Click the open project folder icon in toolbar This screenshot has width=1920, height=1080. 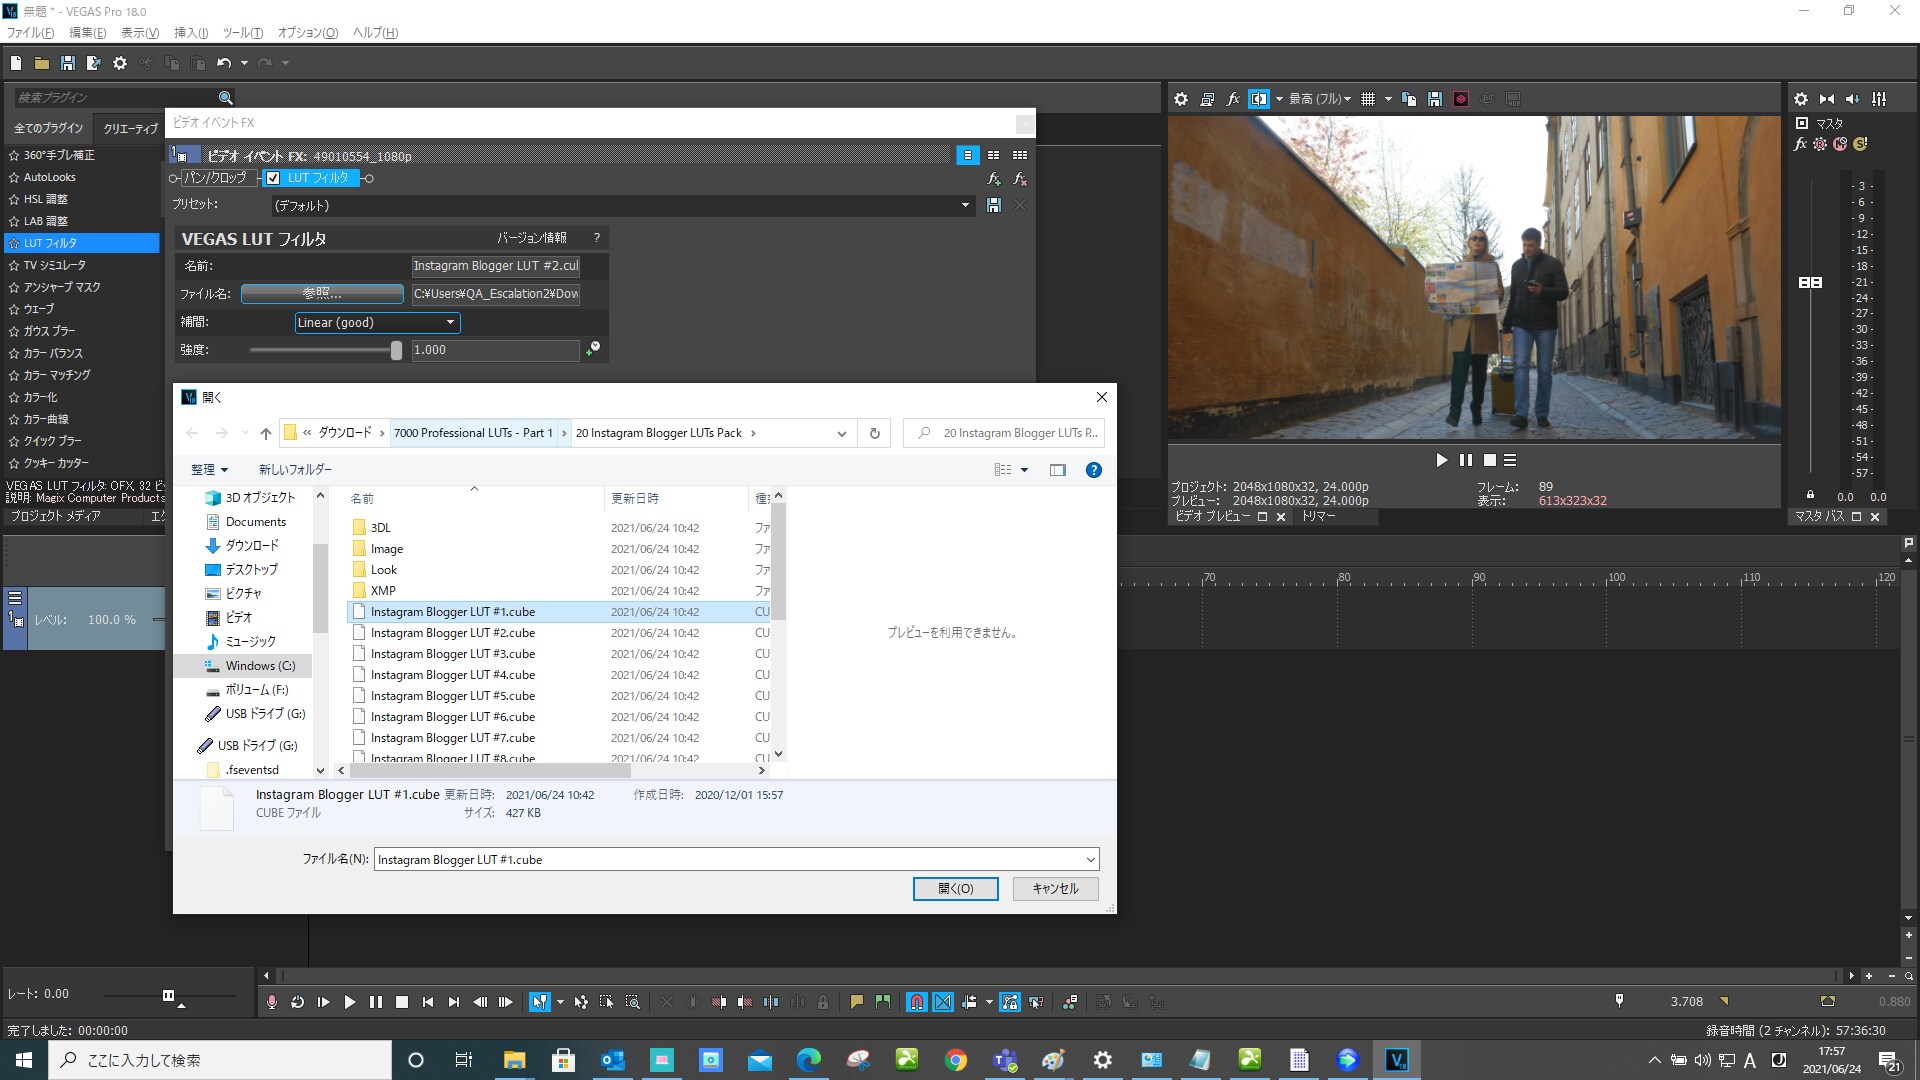42,63
